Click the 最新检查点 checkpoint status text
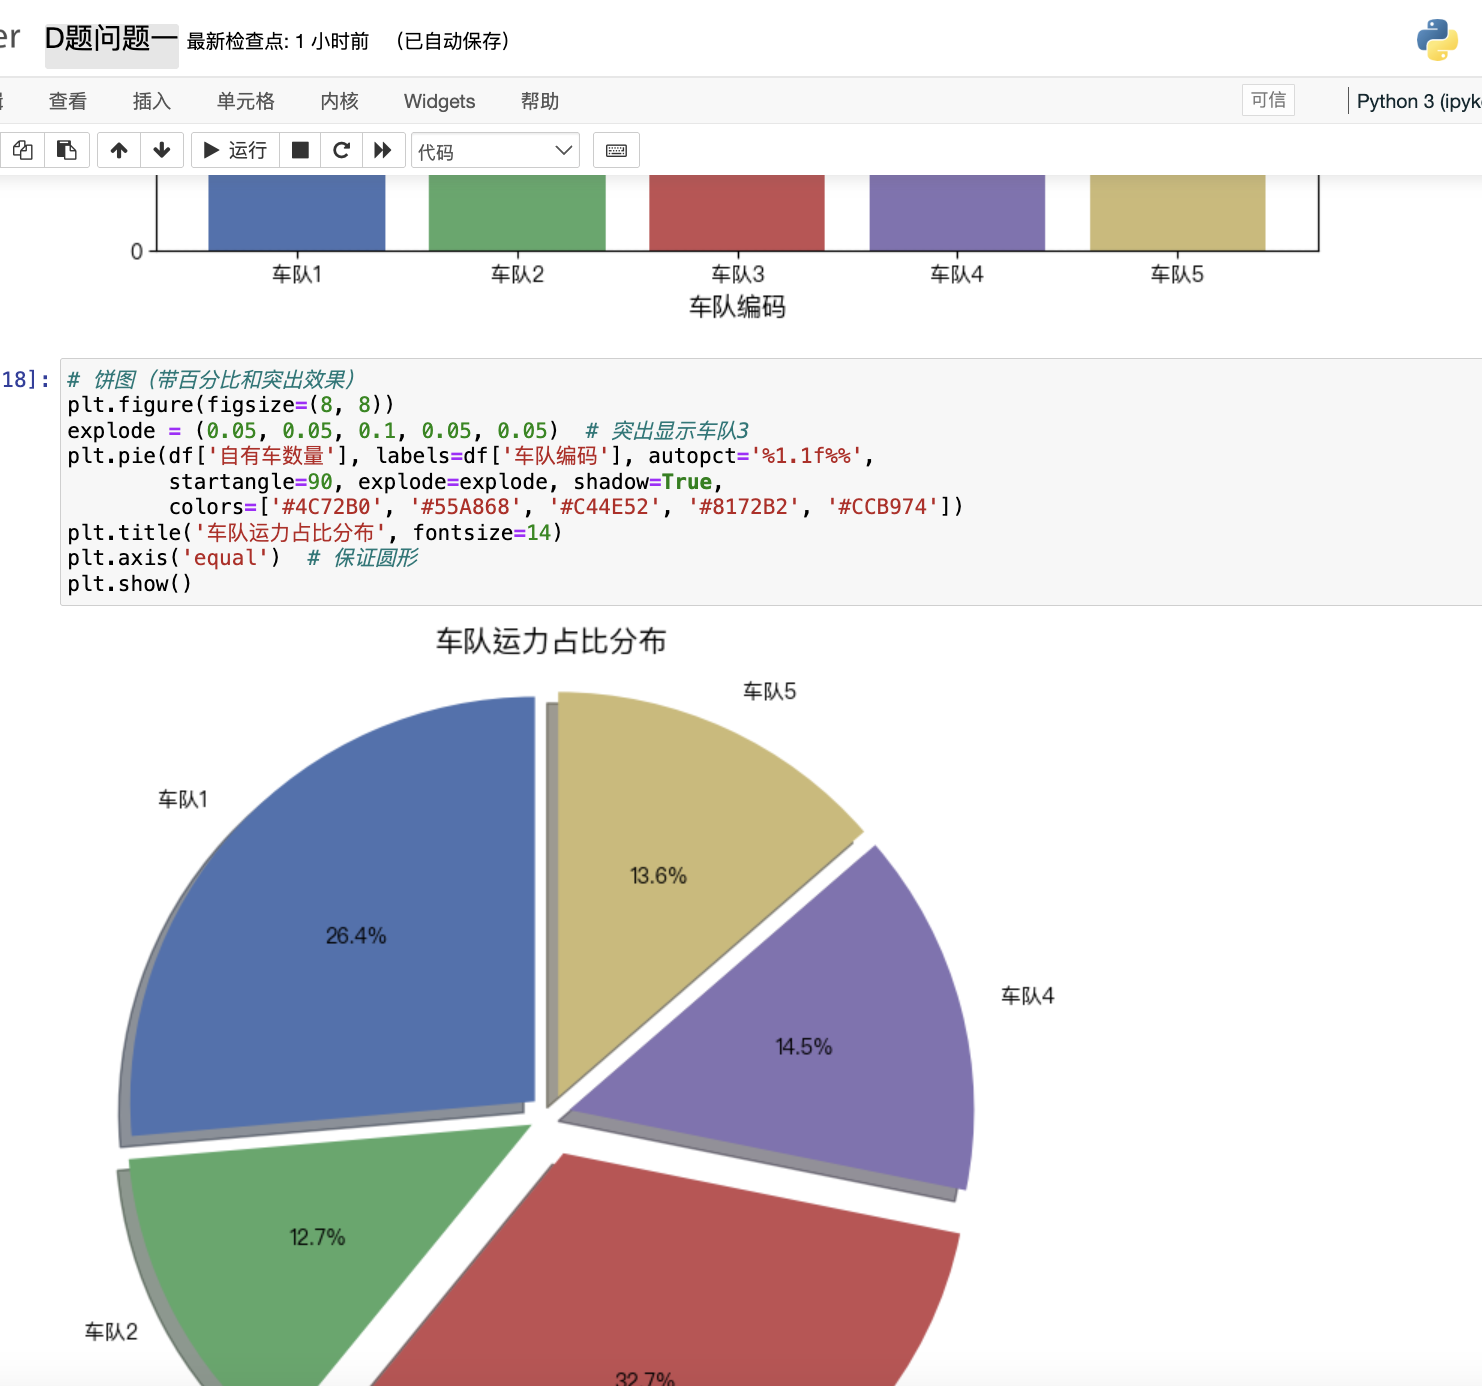 [x=278, y=41]
